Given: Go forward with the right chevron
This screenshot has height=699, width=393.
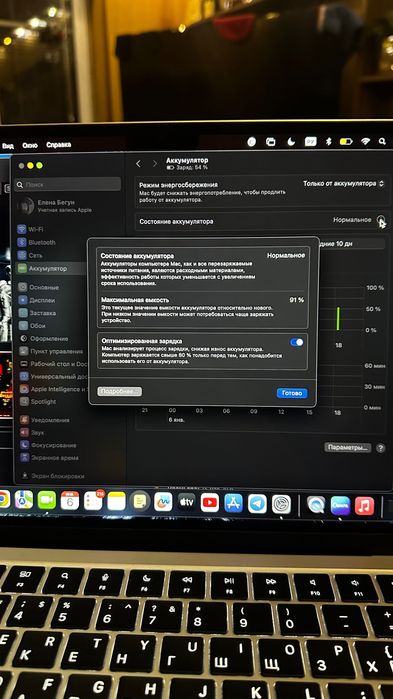Looking at the screenshot, I should pos(155,164).
